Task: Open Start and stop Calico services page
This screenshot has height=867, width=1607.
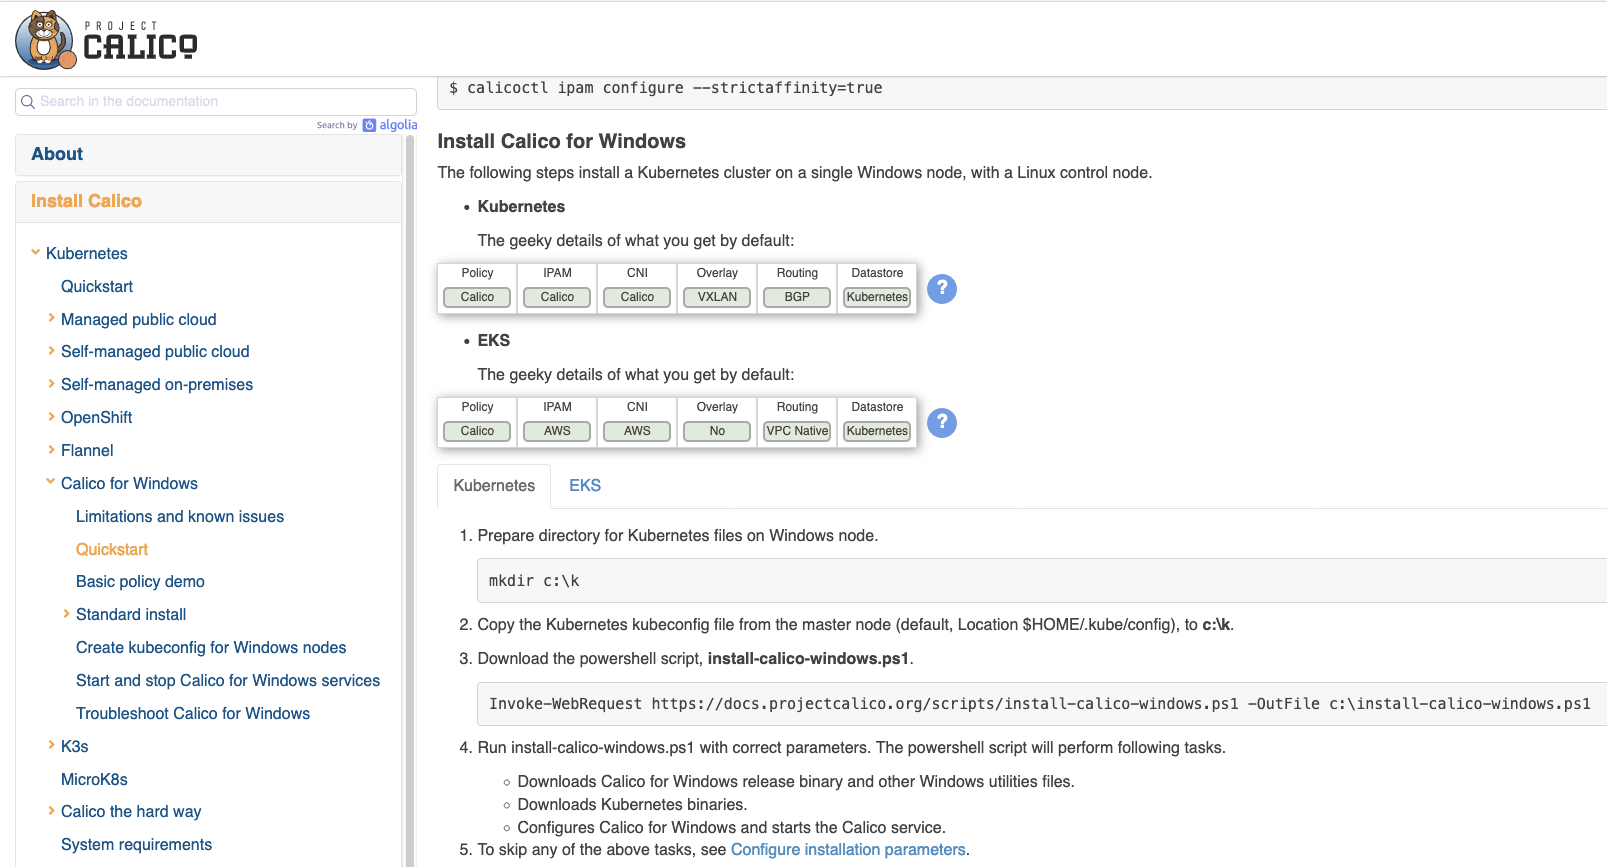Action: (x=228, y=680)
